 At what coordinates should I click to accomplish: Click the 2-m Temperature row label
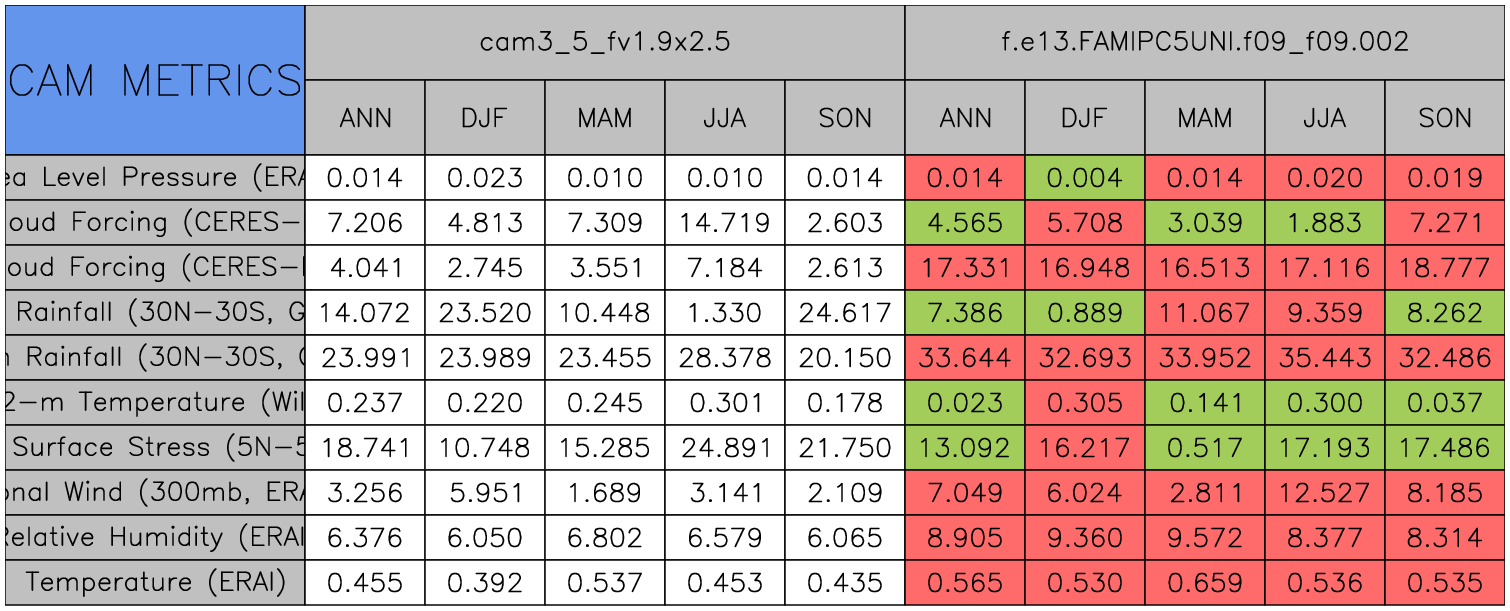click(x=154, y=402)
